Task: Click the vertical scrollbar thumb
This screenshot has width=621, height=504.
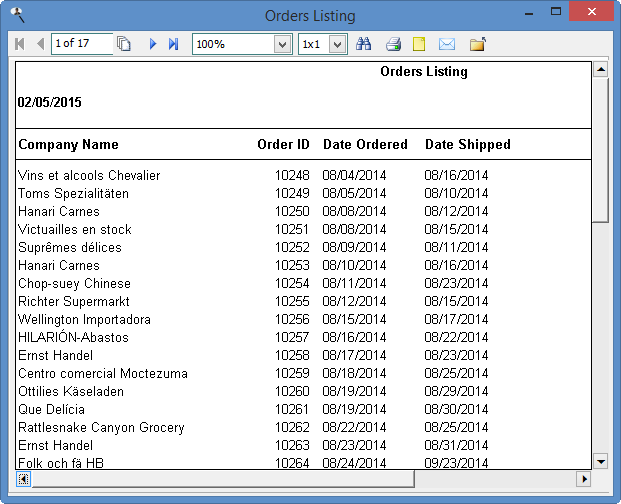Action: tap(601, 150)
